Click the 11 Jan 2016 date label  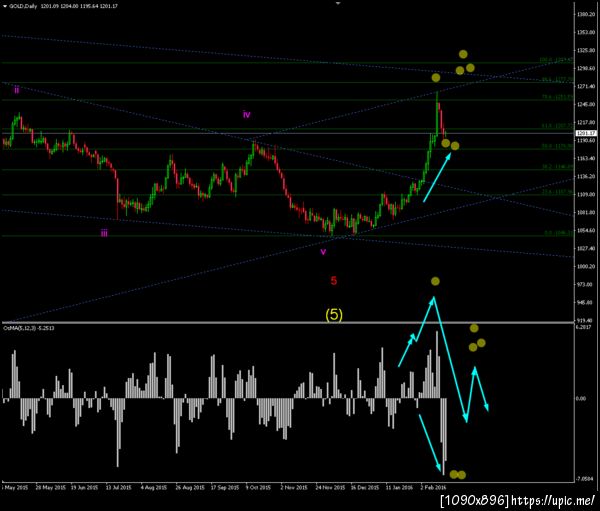click(399, 488)
